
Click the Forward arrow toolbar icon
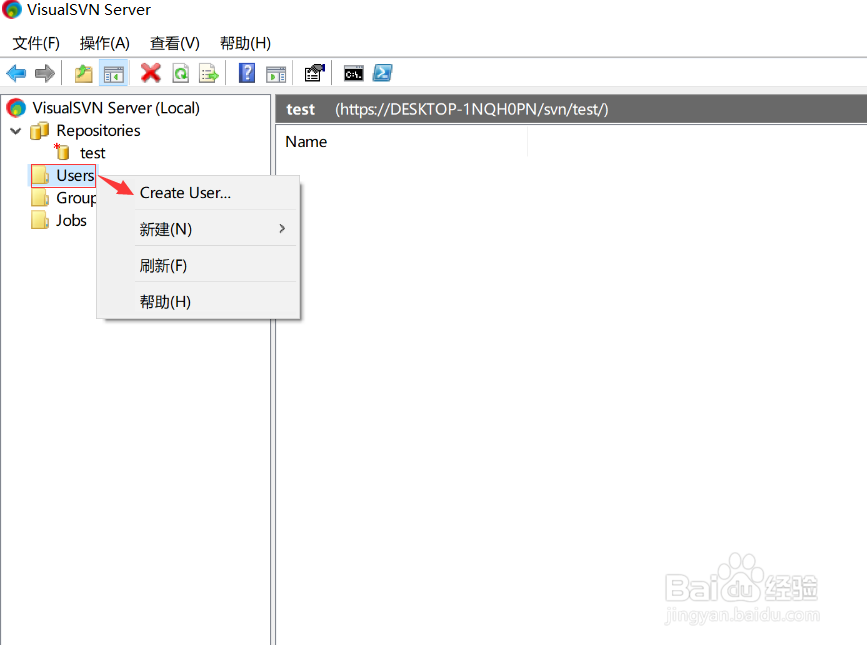tap(45, 73)
